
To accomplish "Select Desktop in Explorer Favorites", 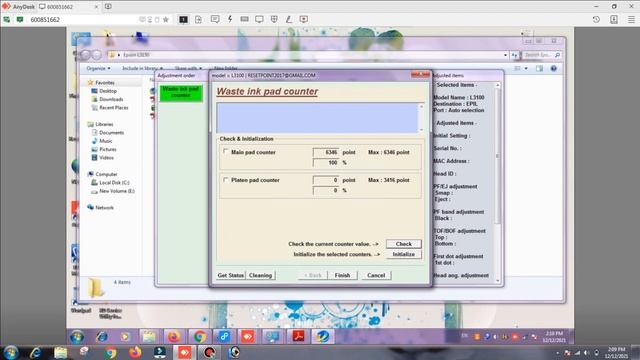I will pos(108,91).
